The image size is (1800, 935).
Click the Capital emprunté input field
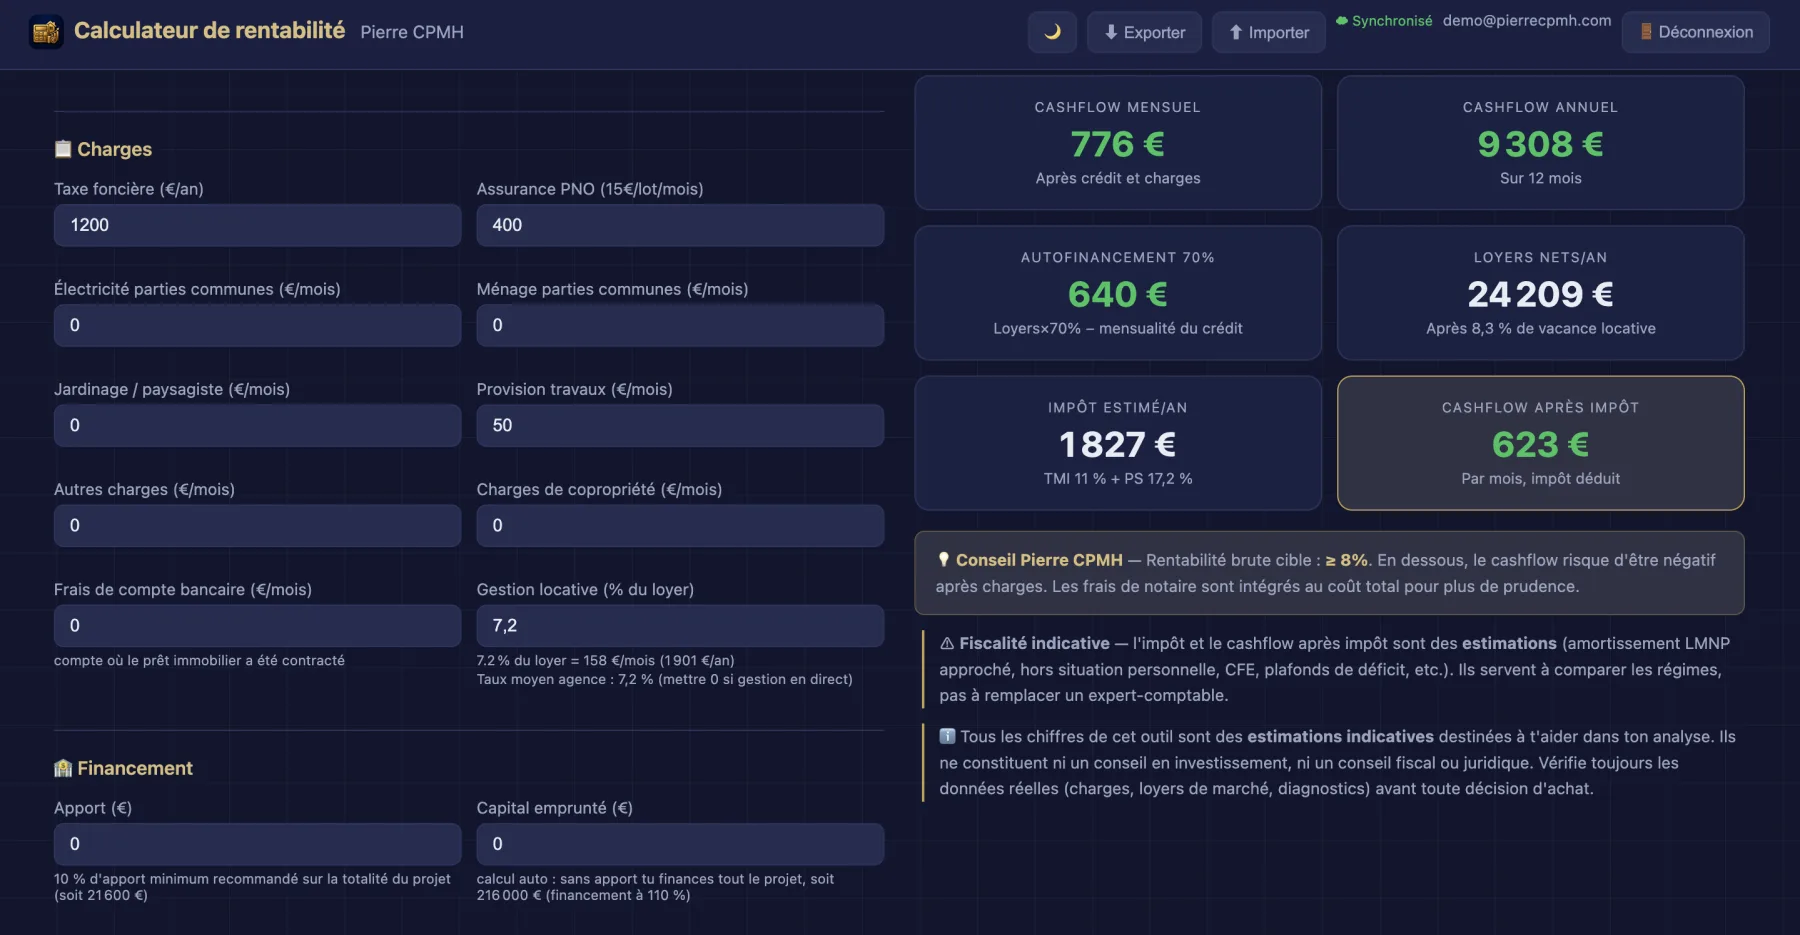pyautogui.click(x=680, y=844)
